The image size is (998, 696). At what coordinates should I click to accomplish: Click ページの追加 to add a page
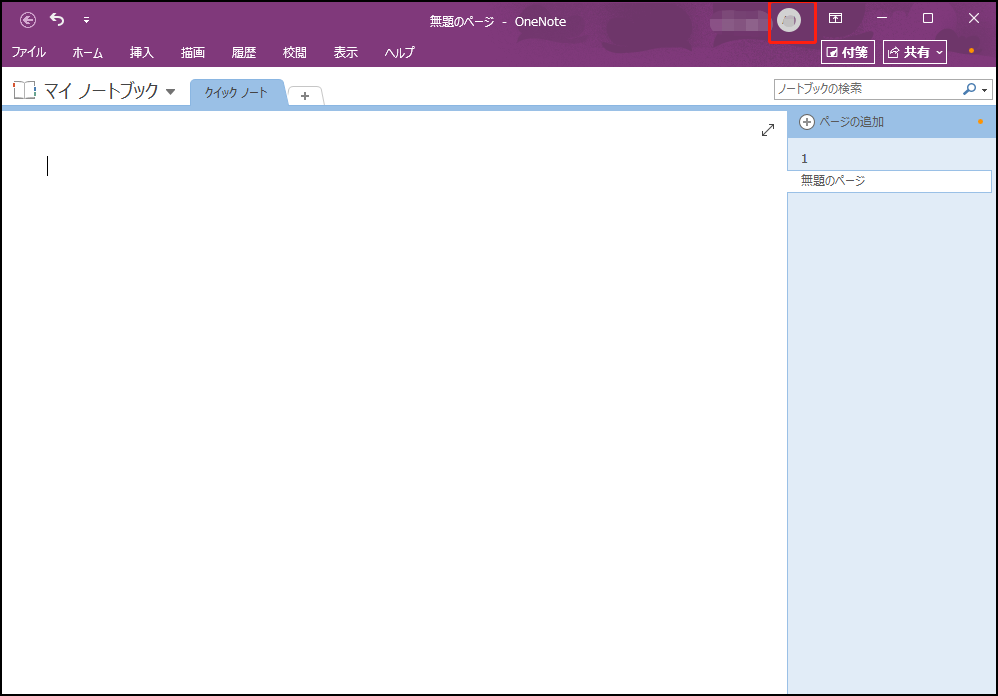[x=841, y=122]
